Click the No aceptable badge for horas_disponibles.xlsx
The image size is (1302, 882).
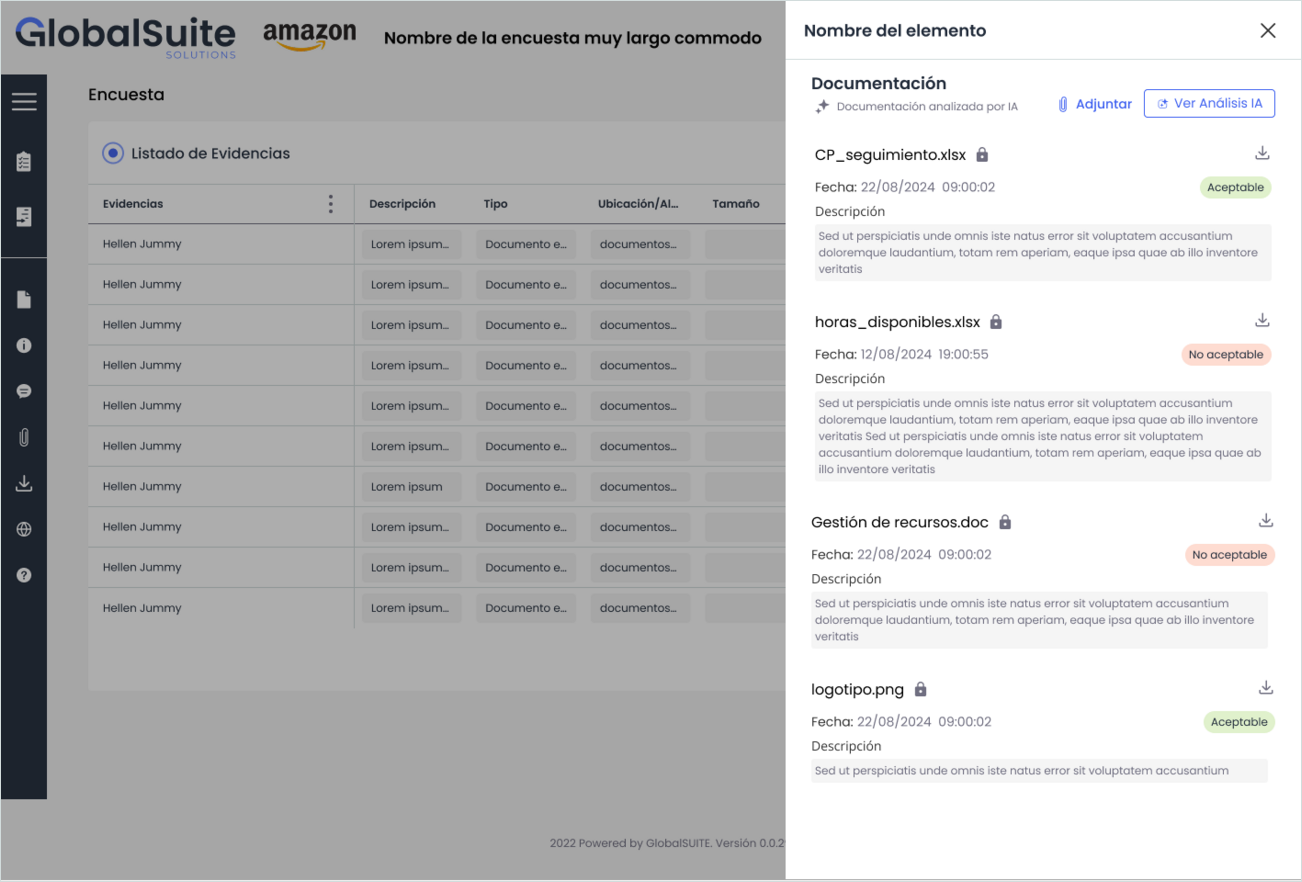point(1225,354)
